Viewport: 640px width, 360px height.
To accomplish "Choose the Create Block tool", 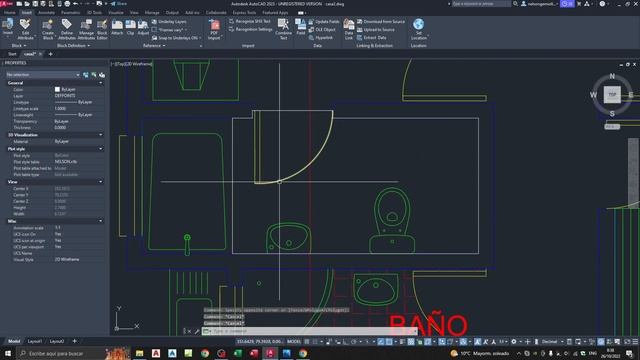I will click(48, 29).
